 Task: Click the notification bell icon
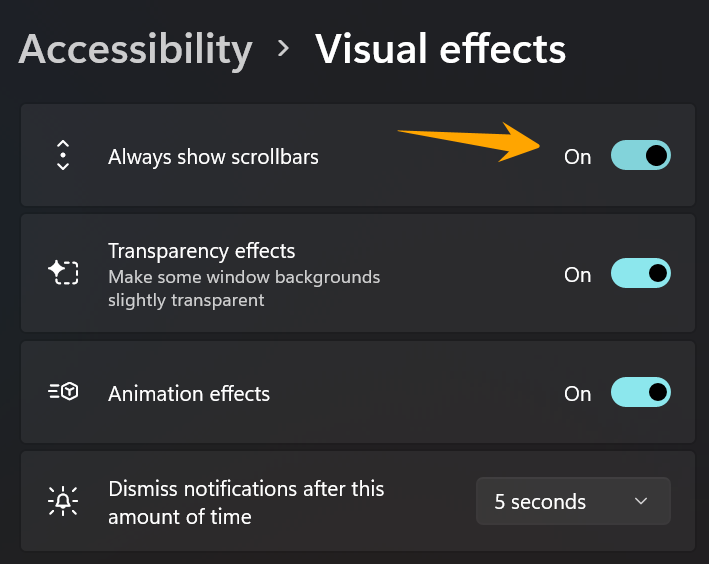click(63, 501)
